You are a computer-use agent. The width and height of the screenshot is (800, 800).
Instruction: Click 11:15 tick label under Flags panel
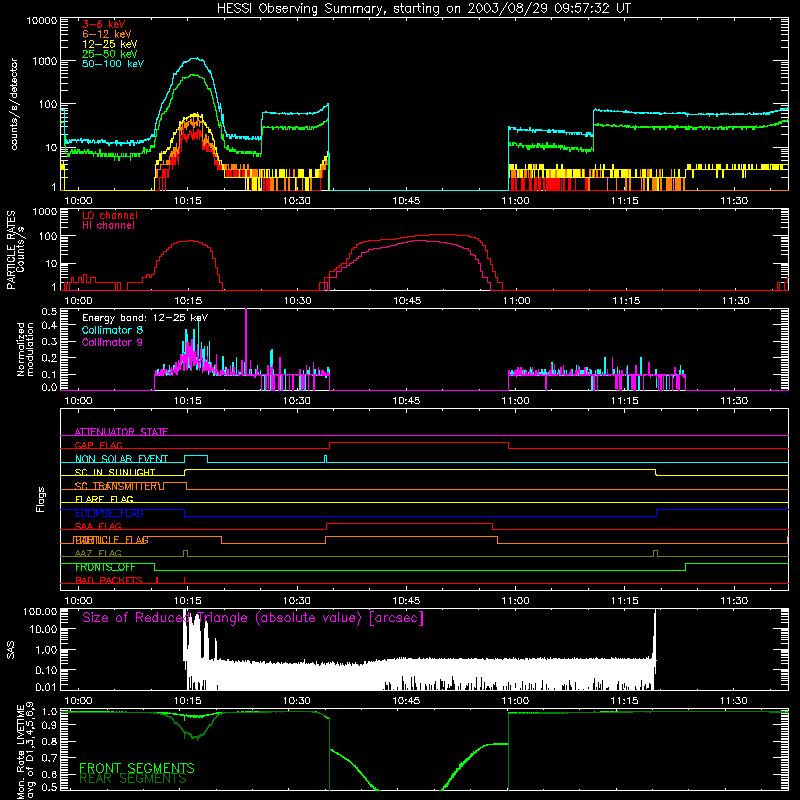pos(625,601)
